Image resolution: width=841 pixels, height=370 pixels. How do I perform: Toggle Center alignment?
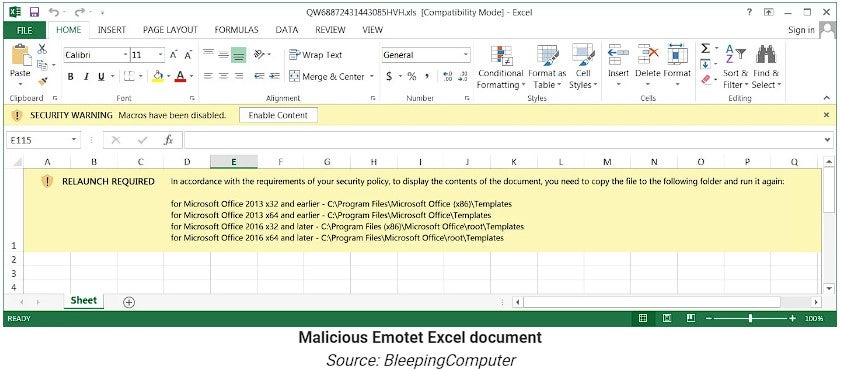point(224,76)
